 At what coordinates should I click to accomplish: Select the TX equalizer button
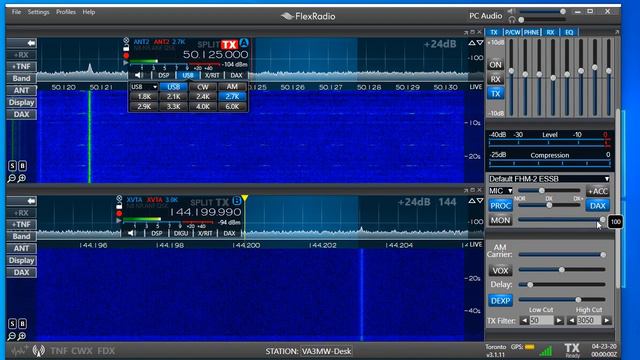(496, 93)
